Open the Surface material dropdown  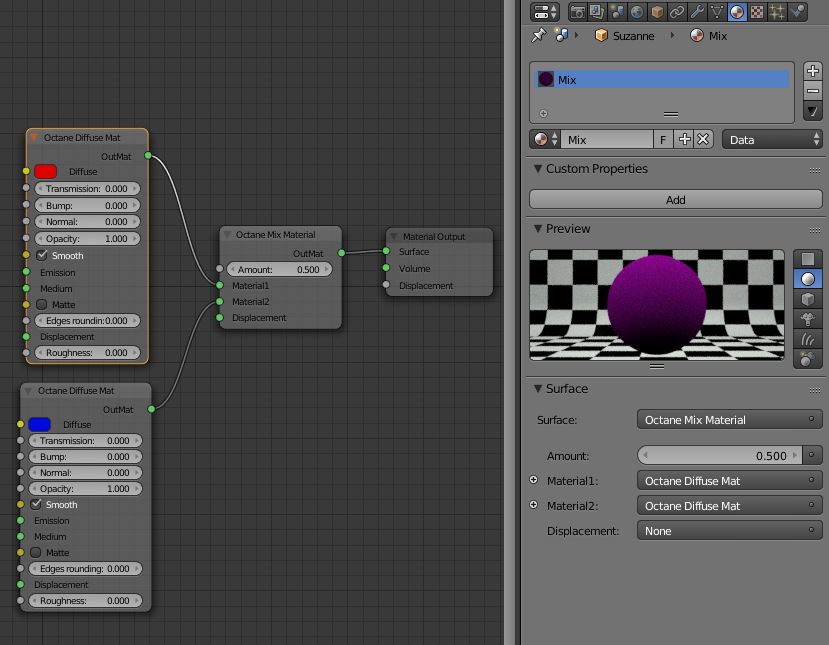click(x=729, y=419)
